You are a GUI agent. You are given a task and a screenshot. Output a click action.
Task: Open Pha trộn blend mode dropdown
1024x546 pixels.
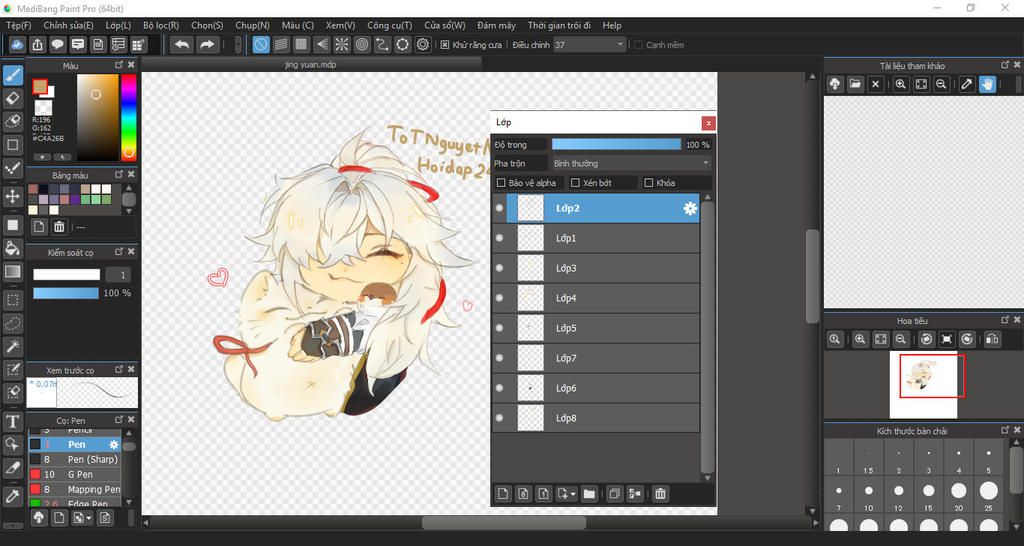click(632, 163)
